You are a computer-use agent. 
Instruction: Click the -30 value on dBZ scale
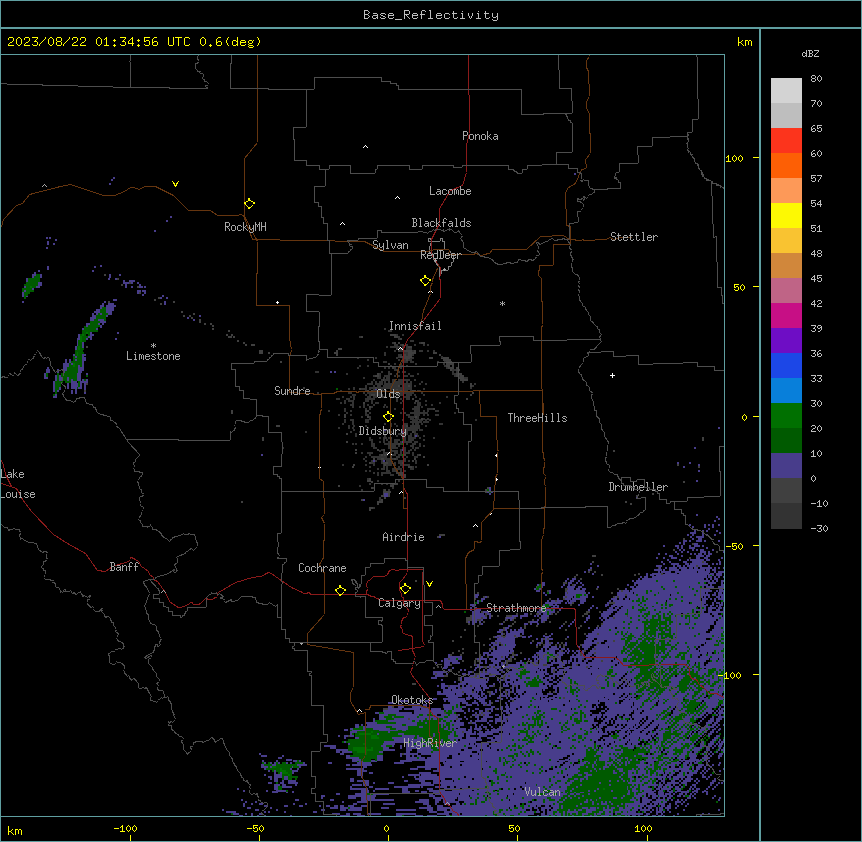point(819,528)
